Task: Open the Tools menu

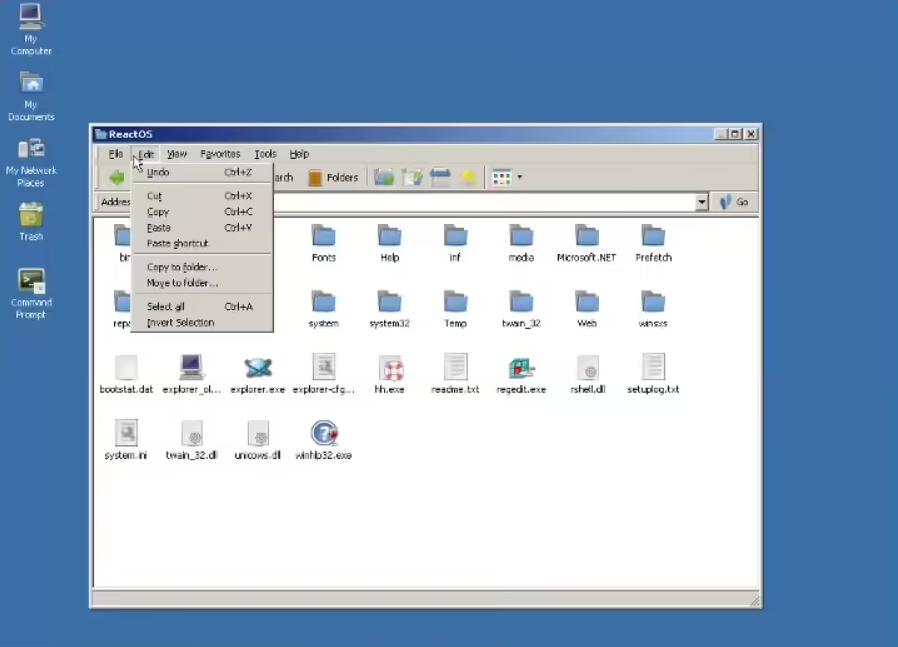Action: (x=265, y=154)
